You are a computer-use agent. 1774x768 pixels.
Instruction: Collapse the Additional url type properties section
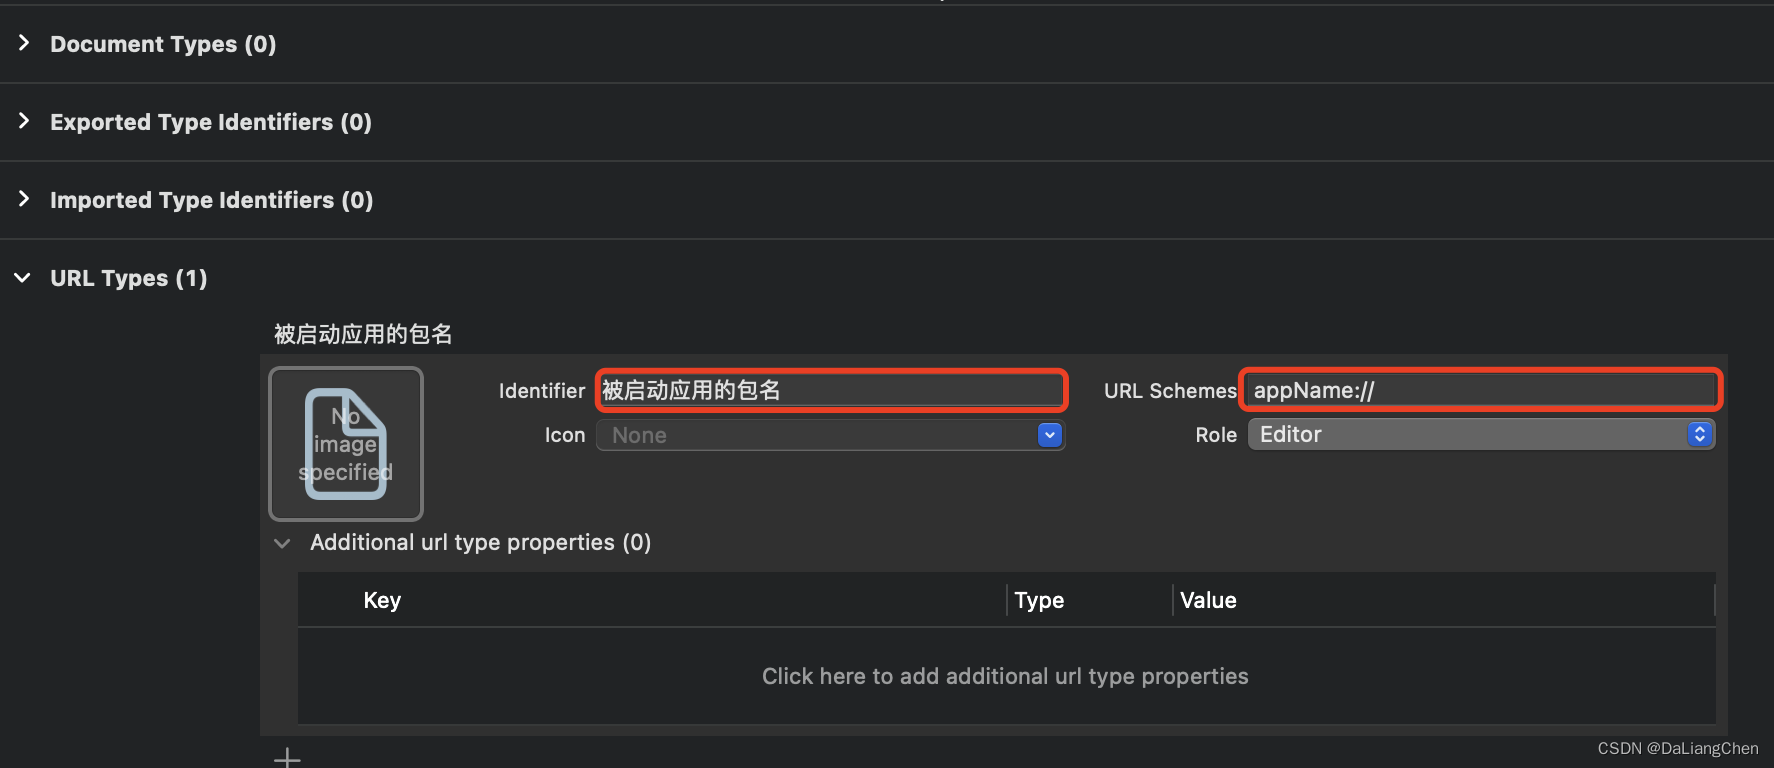point(282,543)
